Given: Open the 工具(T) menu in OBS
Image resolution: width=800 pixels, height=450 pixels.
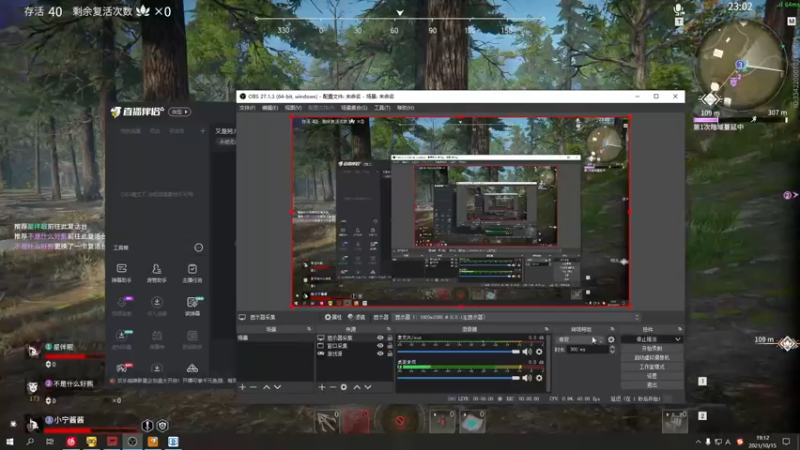Looking at the screenshot, I should coord(382,108).
